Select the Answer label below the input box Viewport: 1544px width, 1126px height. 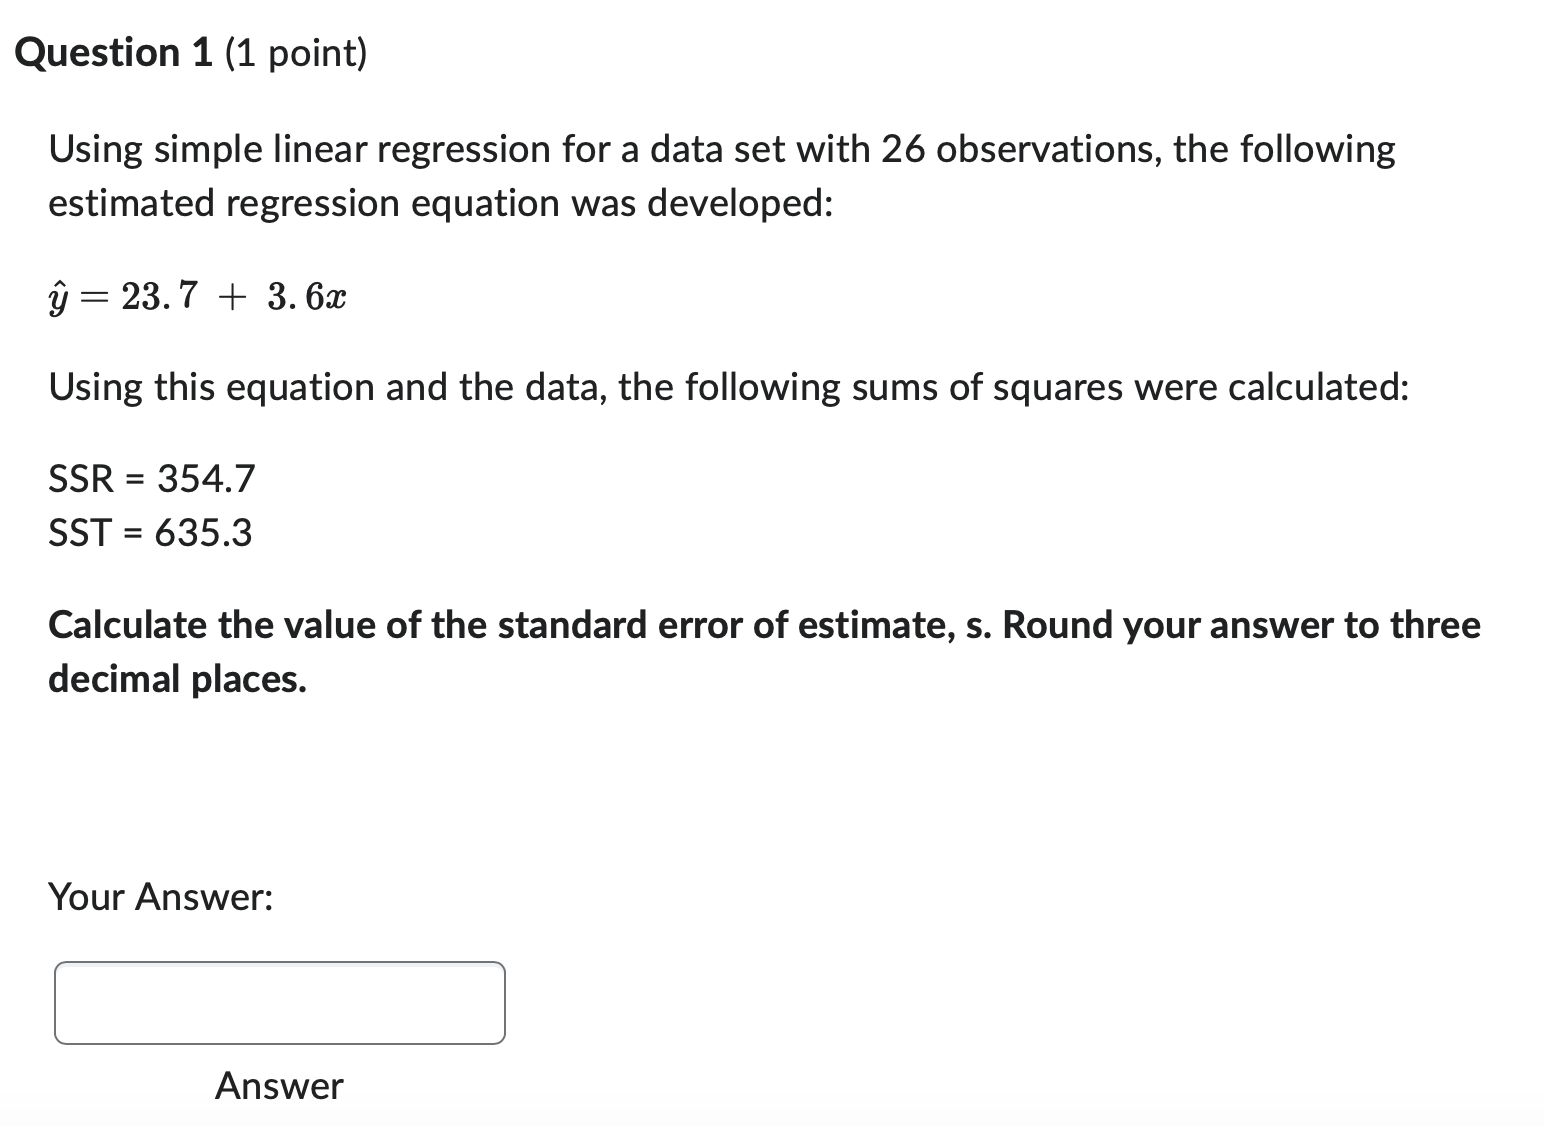point(278,1086)
